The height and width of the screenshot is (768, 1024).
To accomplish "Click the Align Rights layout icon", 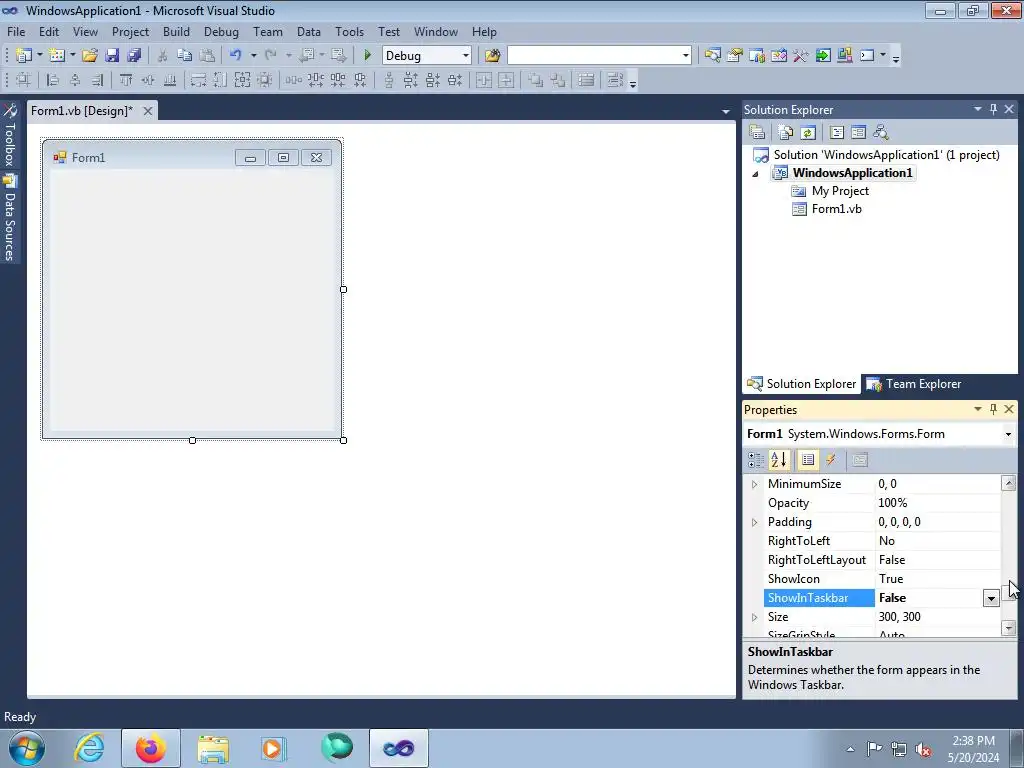I will tap(97, 80).
